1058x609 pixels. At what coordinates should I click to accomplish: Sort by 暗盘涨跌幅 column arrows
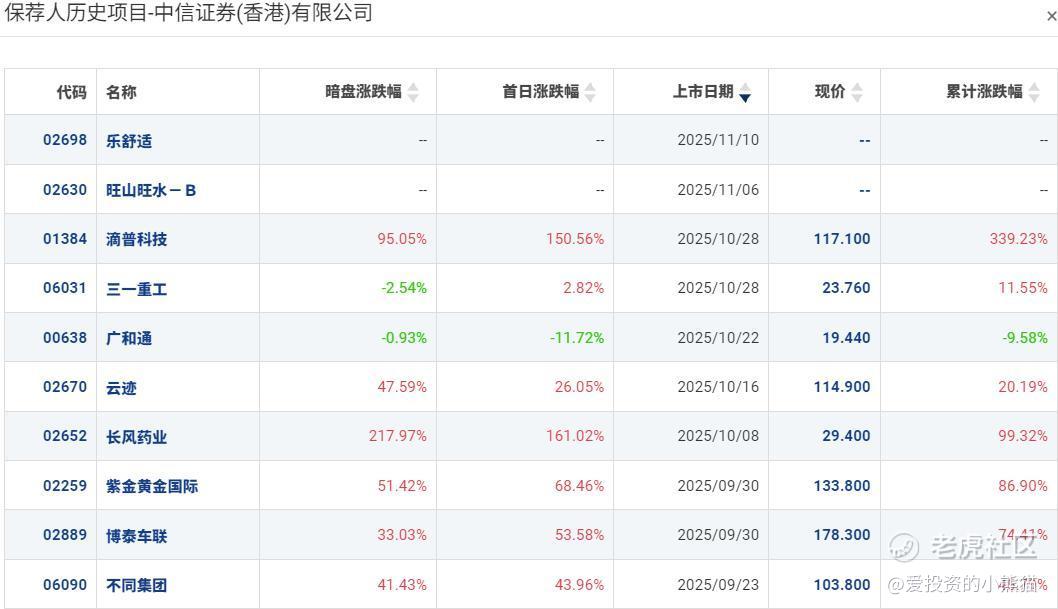[413, 92]
